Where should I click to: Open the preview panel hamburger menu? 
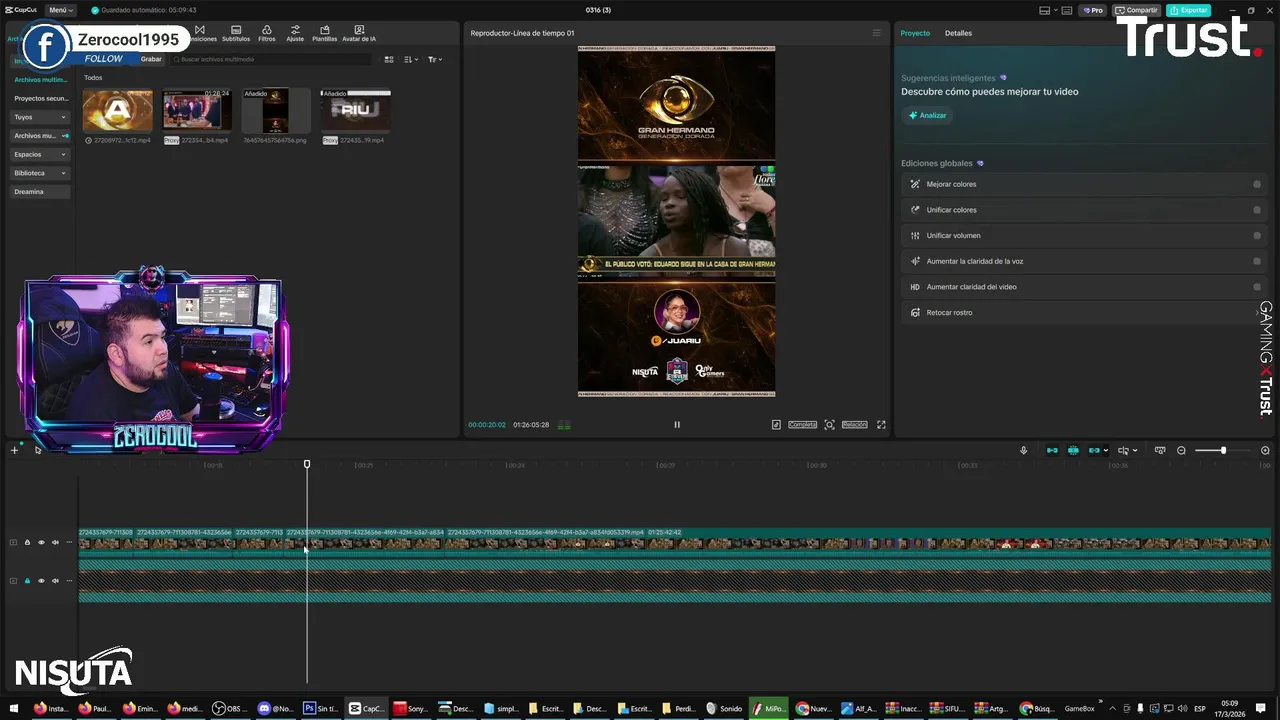(x=877, y=33)
